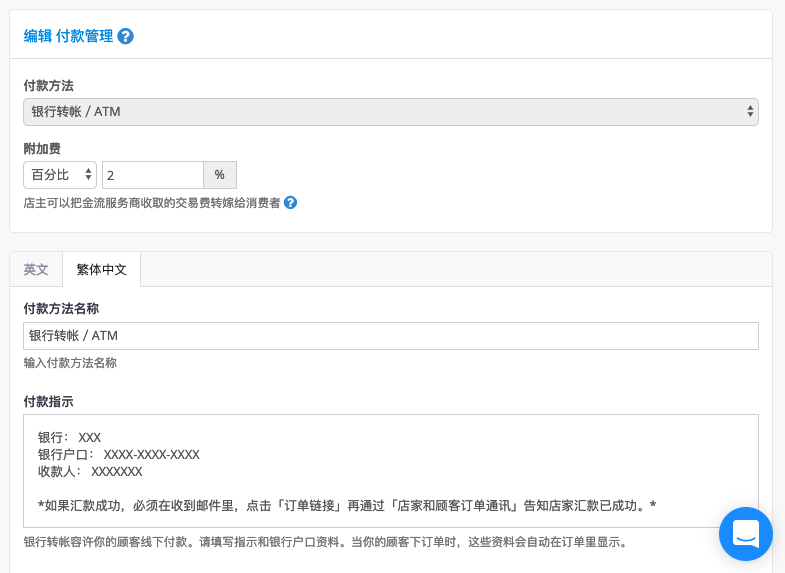This screenshot has width=785, height=573.
Task: Click the 付款方法名称 label
Action: (x=61, y=308)
